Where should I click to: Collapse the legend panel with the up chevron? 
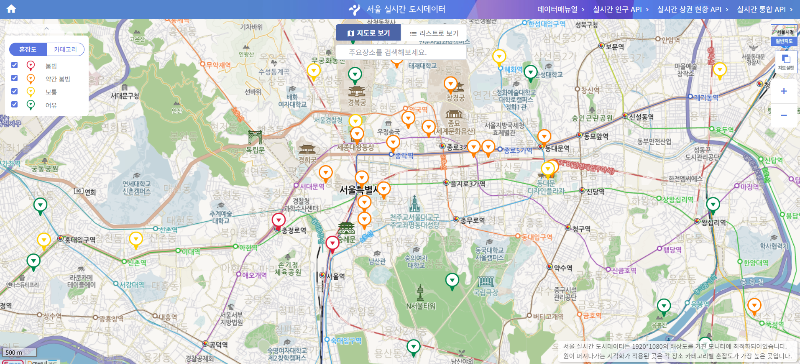(x=46, y=29)
